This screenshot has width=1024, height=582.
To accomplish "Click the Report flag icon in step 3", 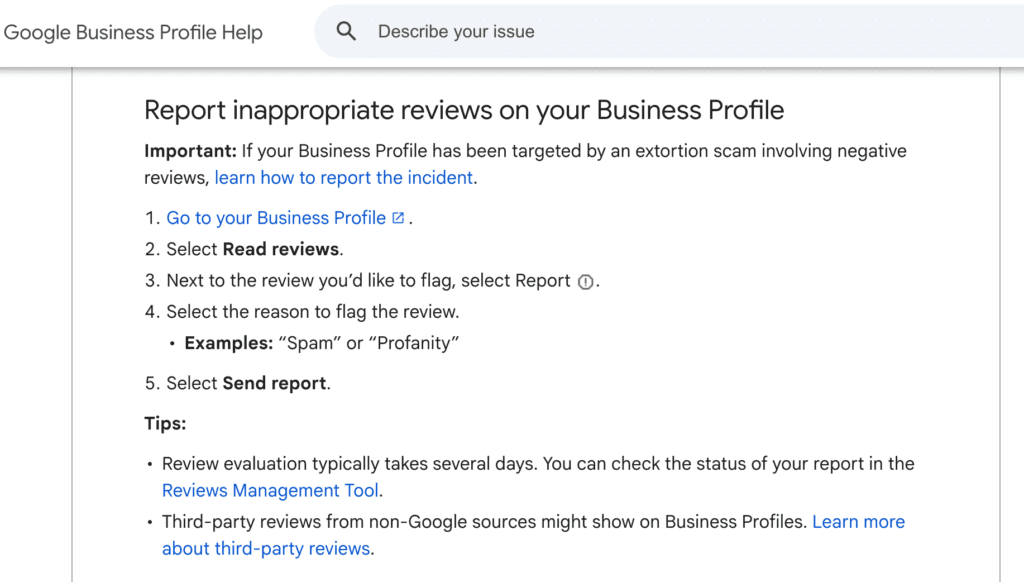I will point(586,282).
